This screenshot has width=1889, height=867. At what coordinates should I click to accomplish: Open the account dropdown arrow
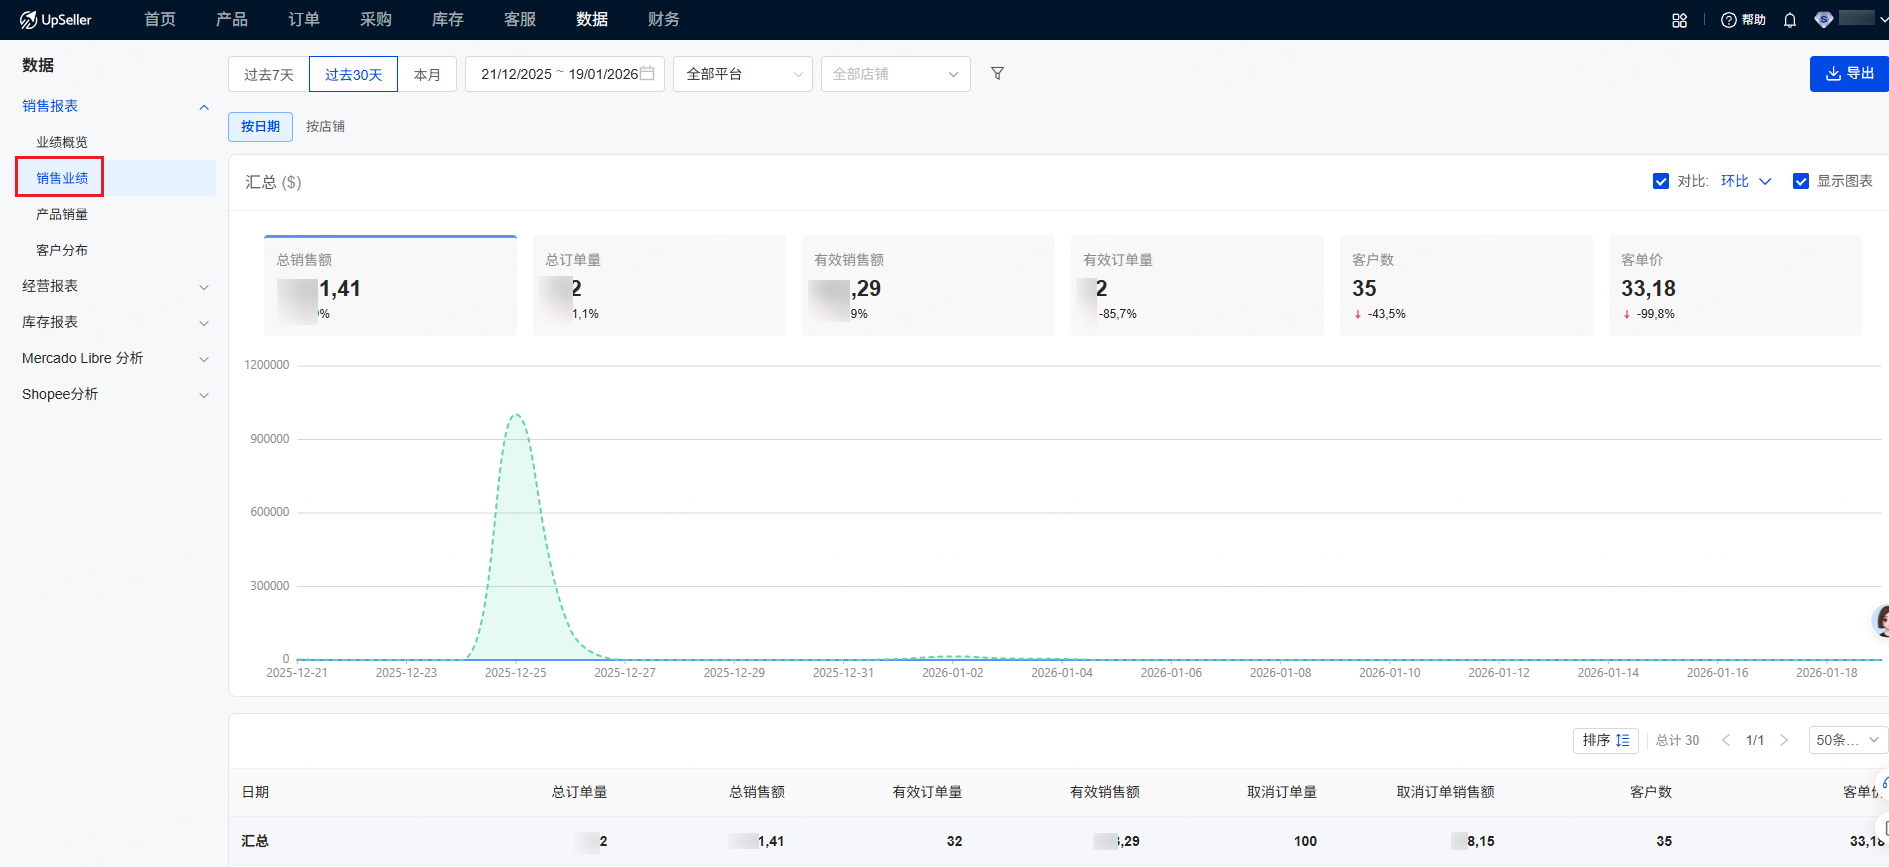point(1883,20)
